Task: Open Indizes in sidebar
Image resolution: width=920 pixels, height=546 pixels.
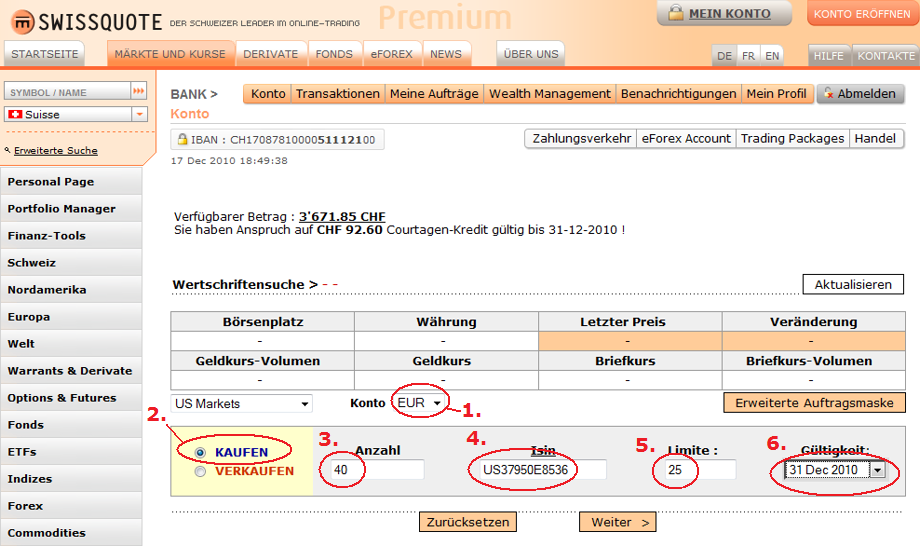Action: (71, 479)
